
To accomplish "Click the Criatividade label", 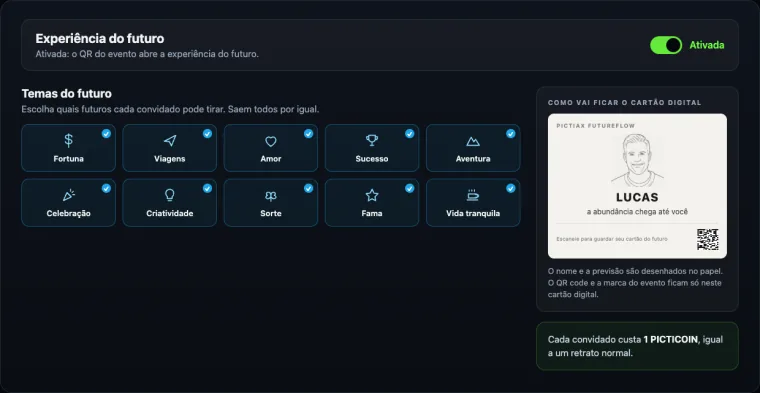I will click(x=170, y=214).
